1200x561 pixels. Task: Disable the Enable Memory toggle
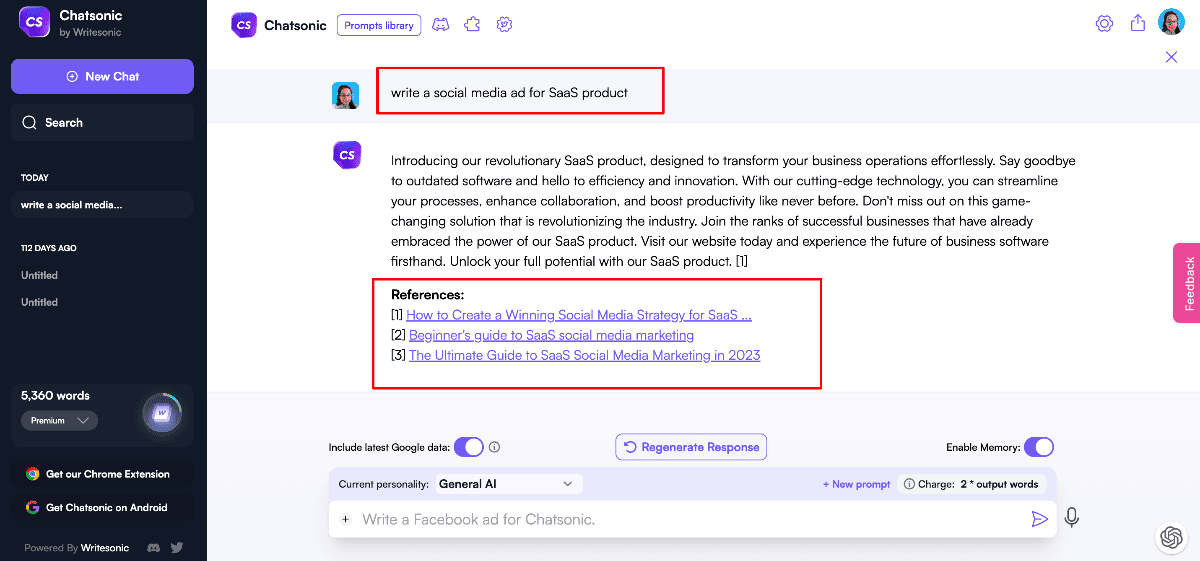point(1038,447)
